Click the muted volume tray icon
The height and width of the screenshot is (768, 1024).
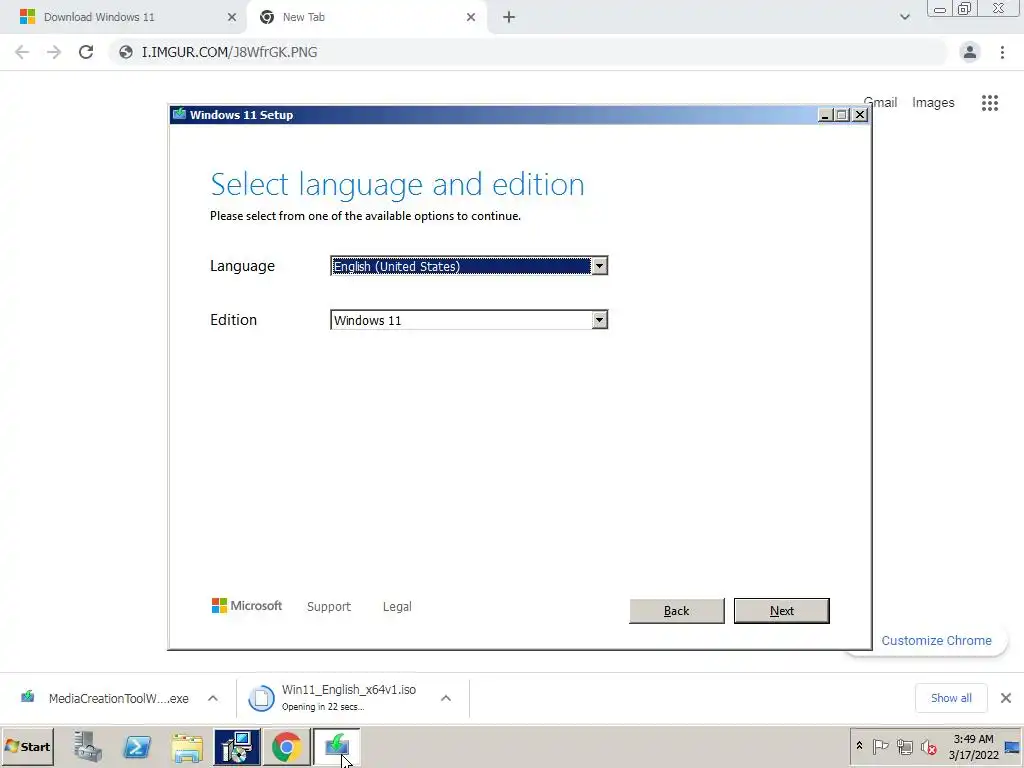coord(928,746)
